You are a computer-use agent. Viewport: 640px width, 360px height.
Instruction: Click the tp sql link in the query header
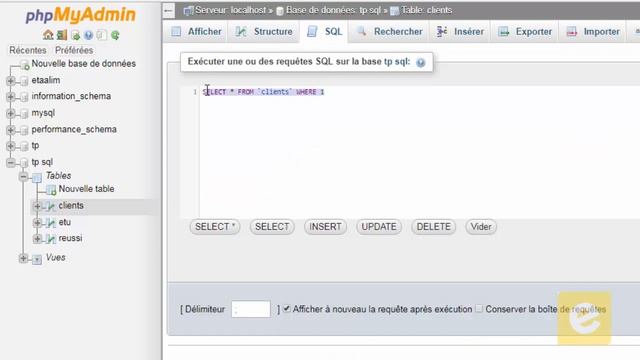[395, 62]
